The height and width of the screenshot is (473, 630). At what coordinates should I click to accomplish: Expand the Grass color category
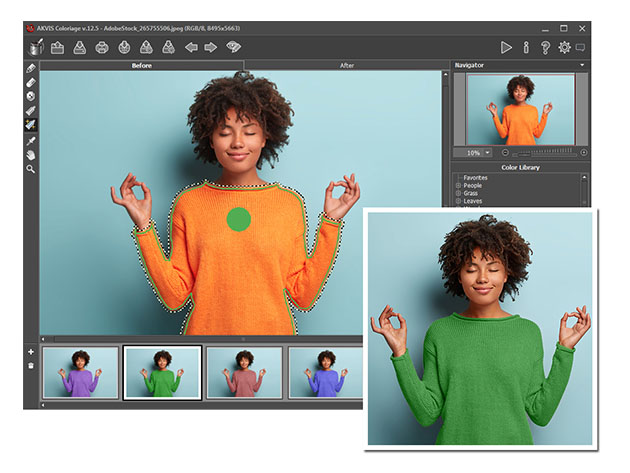point(459,193)
